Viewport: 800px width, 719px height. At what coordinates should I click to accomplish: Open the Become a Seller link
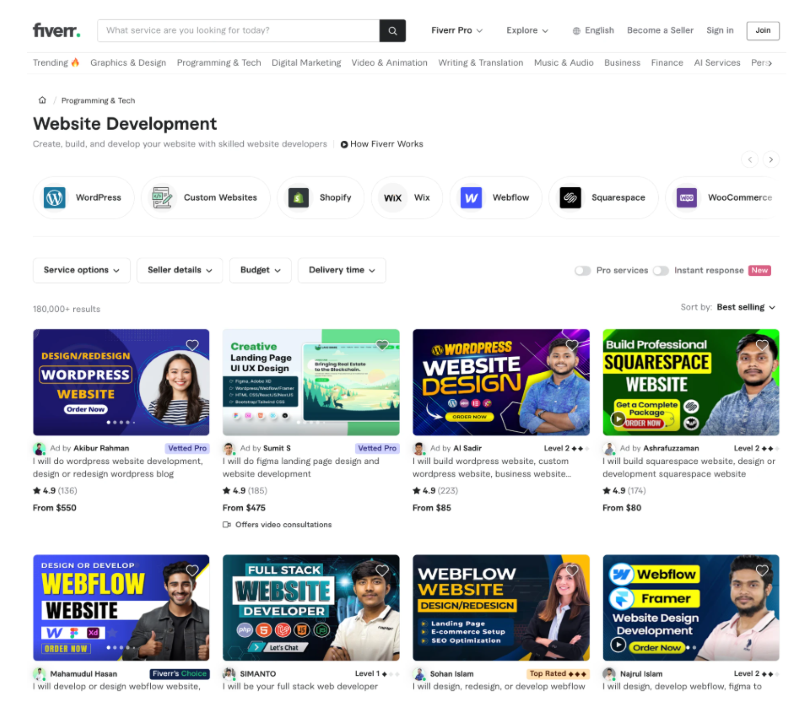[x=660, y=30]
